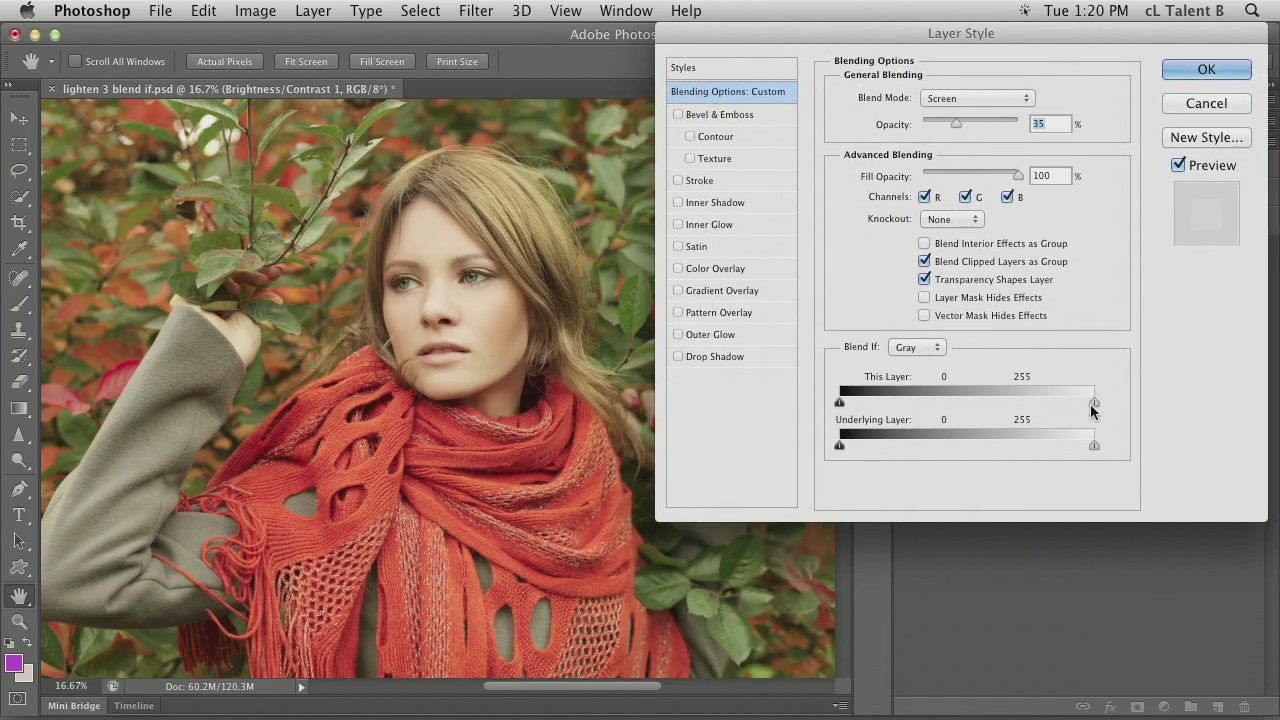This screenshot has height=720, width=1280.
Task: Click Underlying Layer white slider handle
Action: tap(1094, 445)
